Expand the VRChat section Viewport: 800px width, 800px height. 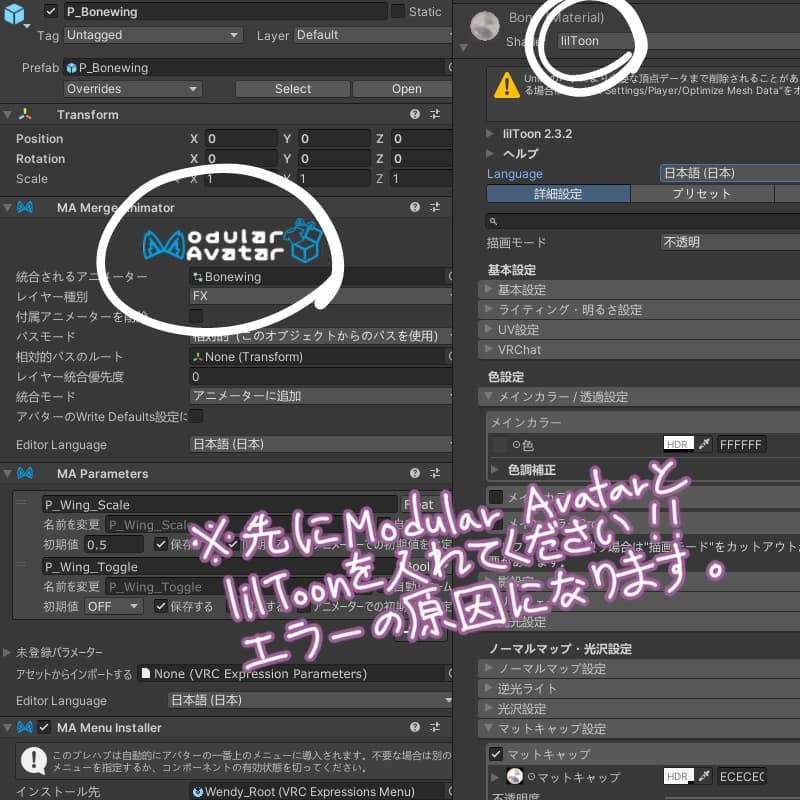coord(639,349)
